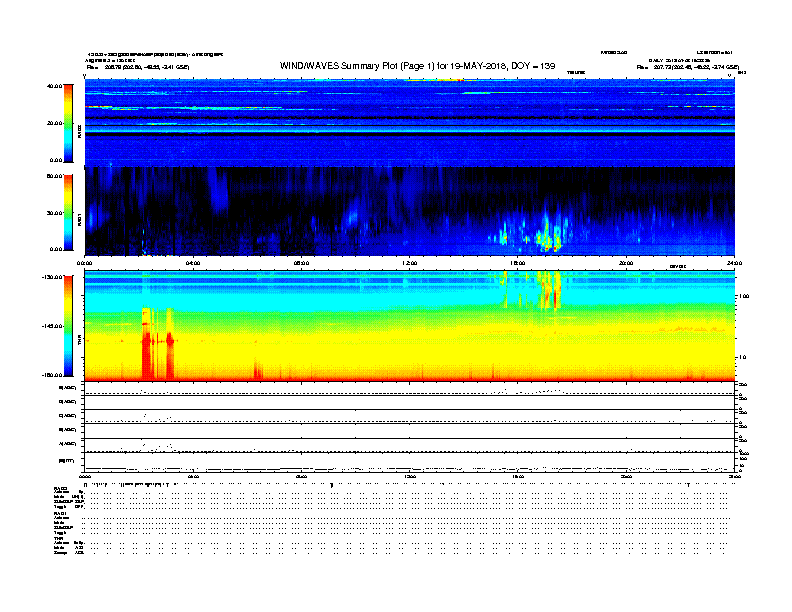792x612 pixels.
Task: Click the 16:00 tick label under RAD1 panel
Action: 518,263
